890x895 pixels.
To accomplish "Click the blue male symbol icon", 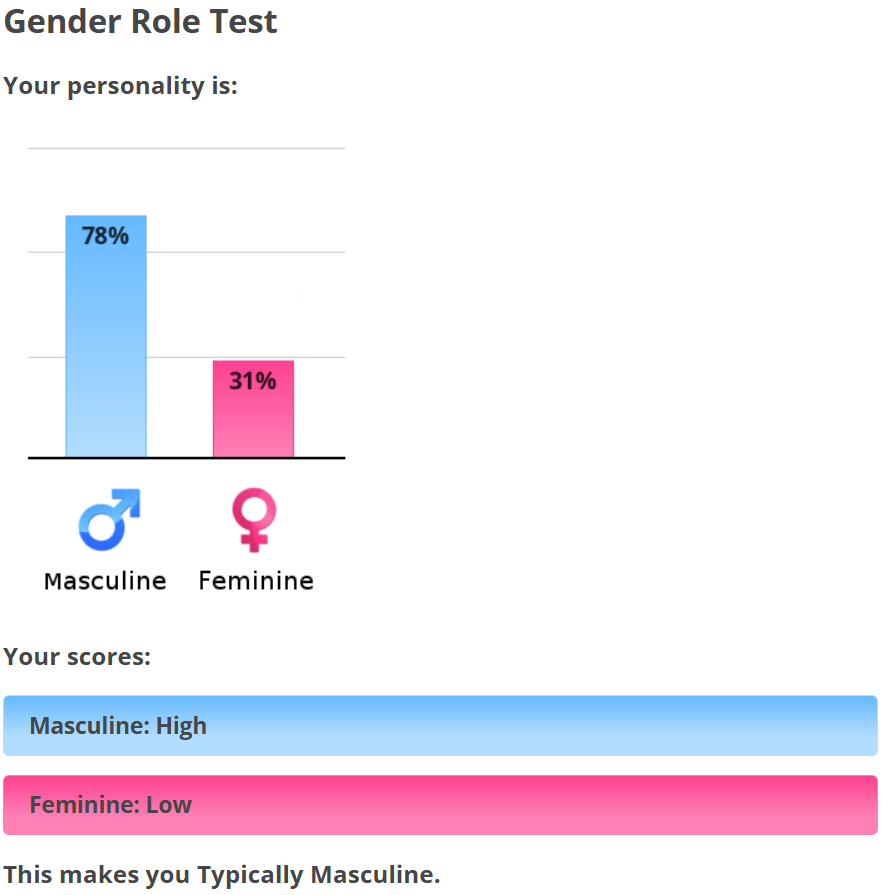I will coord(109,519).
